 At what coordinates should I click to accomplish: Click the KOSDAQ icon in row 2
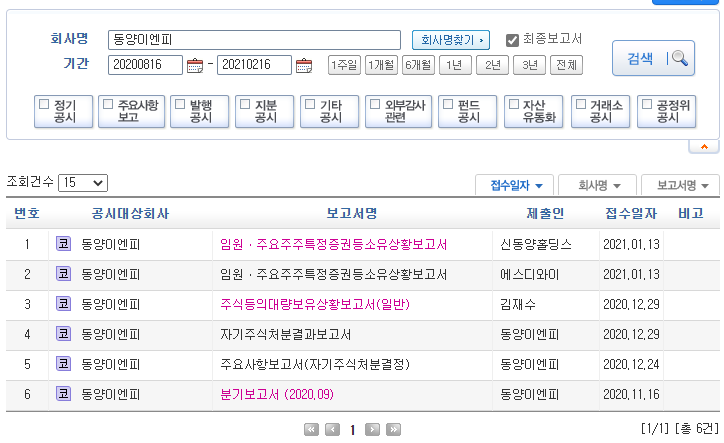pyautogui.click(x=63, y=274)
